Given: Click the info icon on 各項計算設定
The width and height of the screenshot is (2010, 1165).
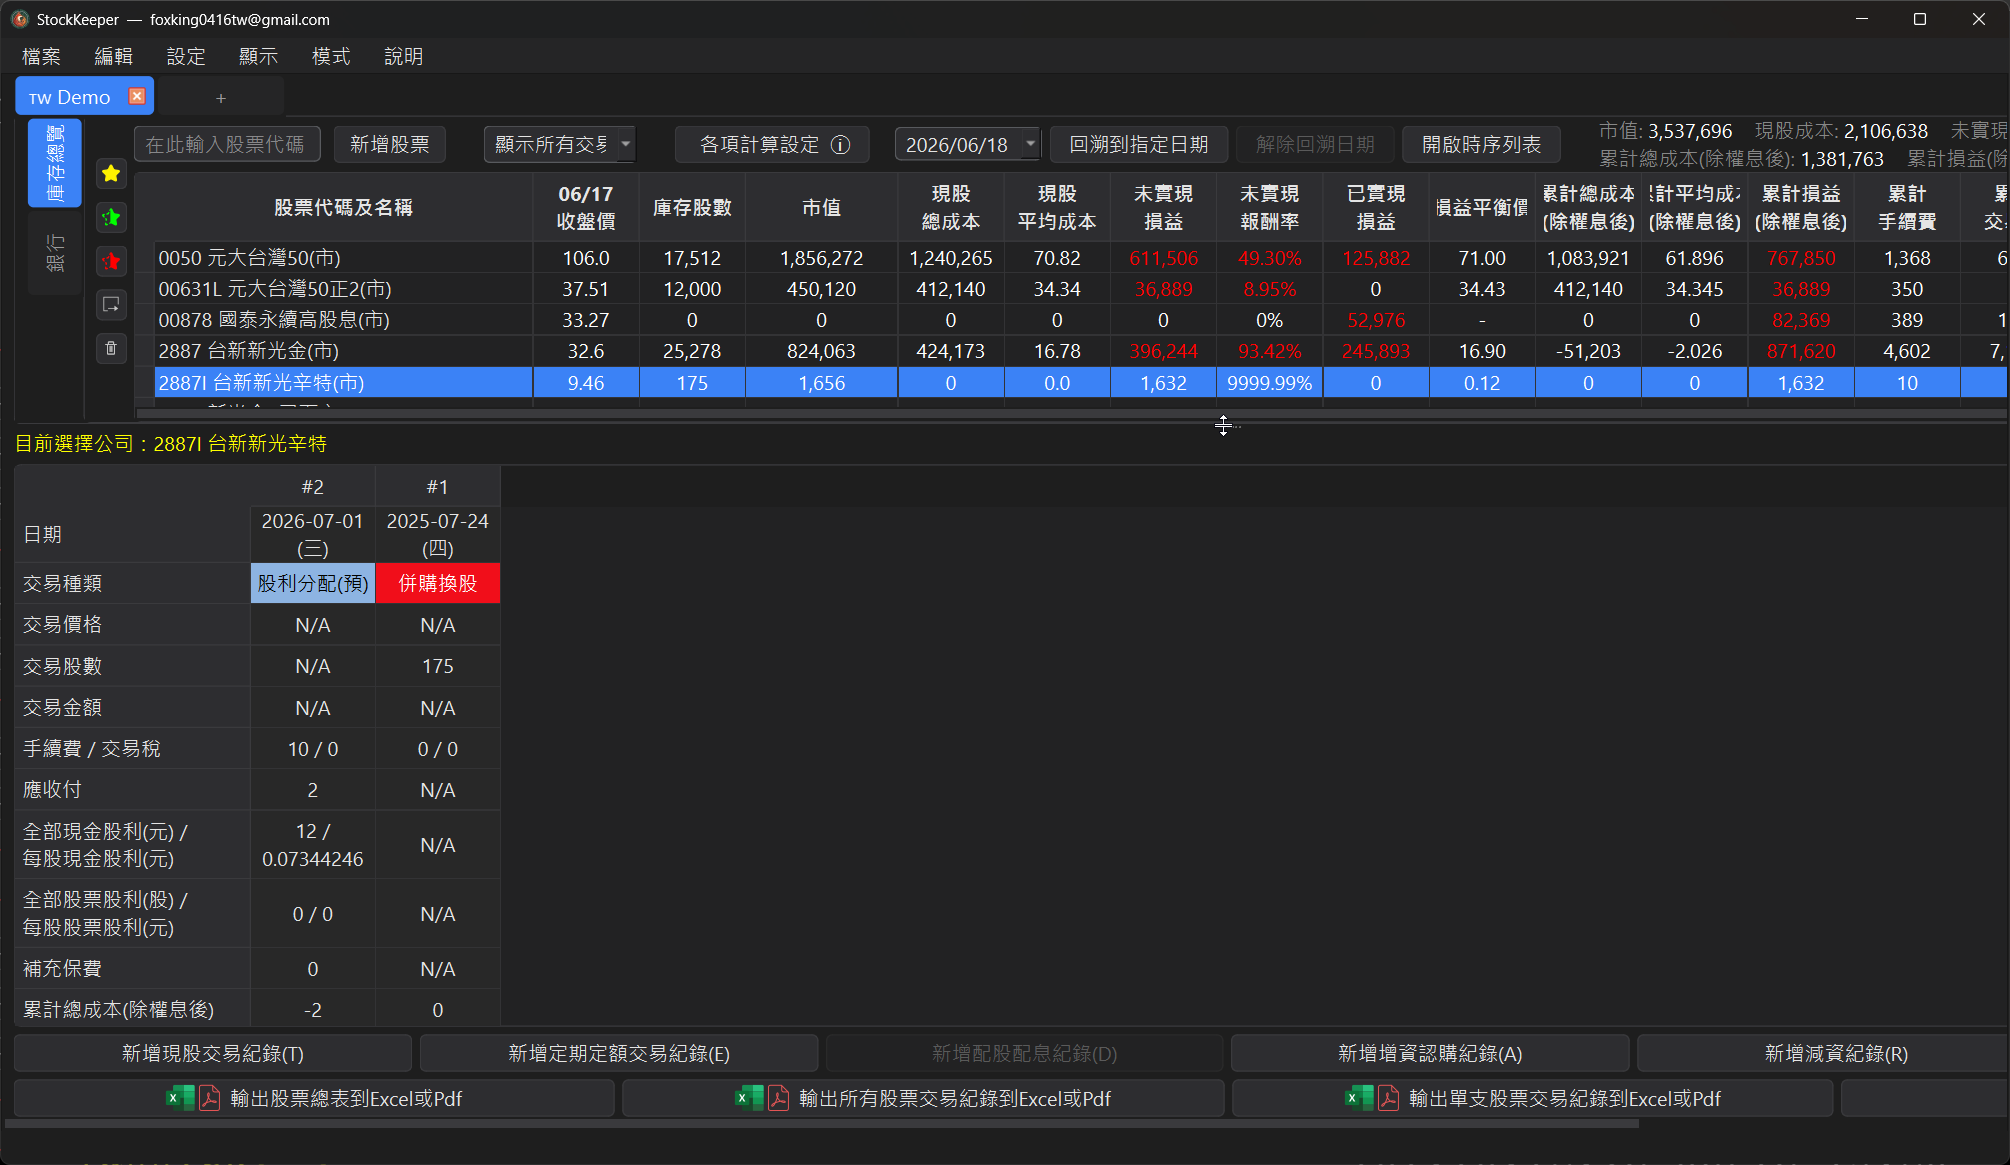Looking at the screenshot, I should (841, 145).
